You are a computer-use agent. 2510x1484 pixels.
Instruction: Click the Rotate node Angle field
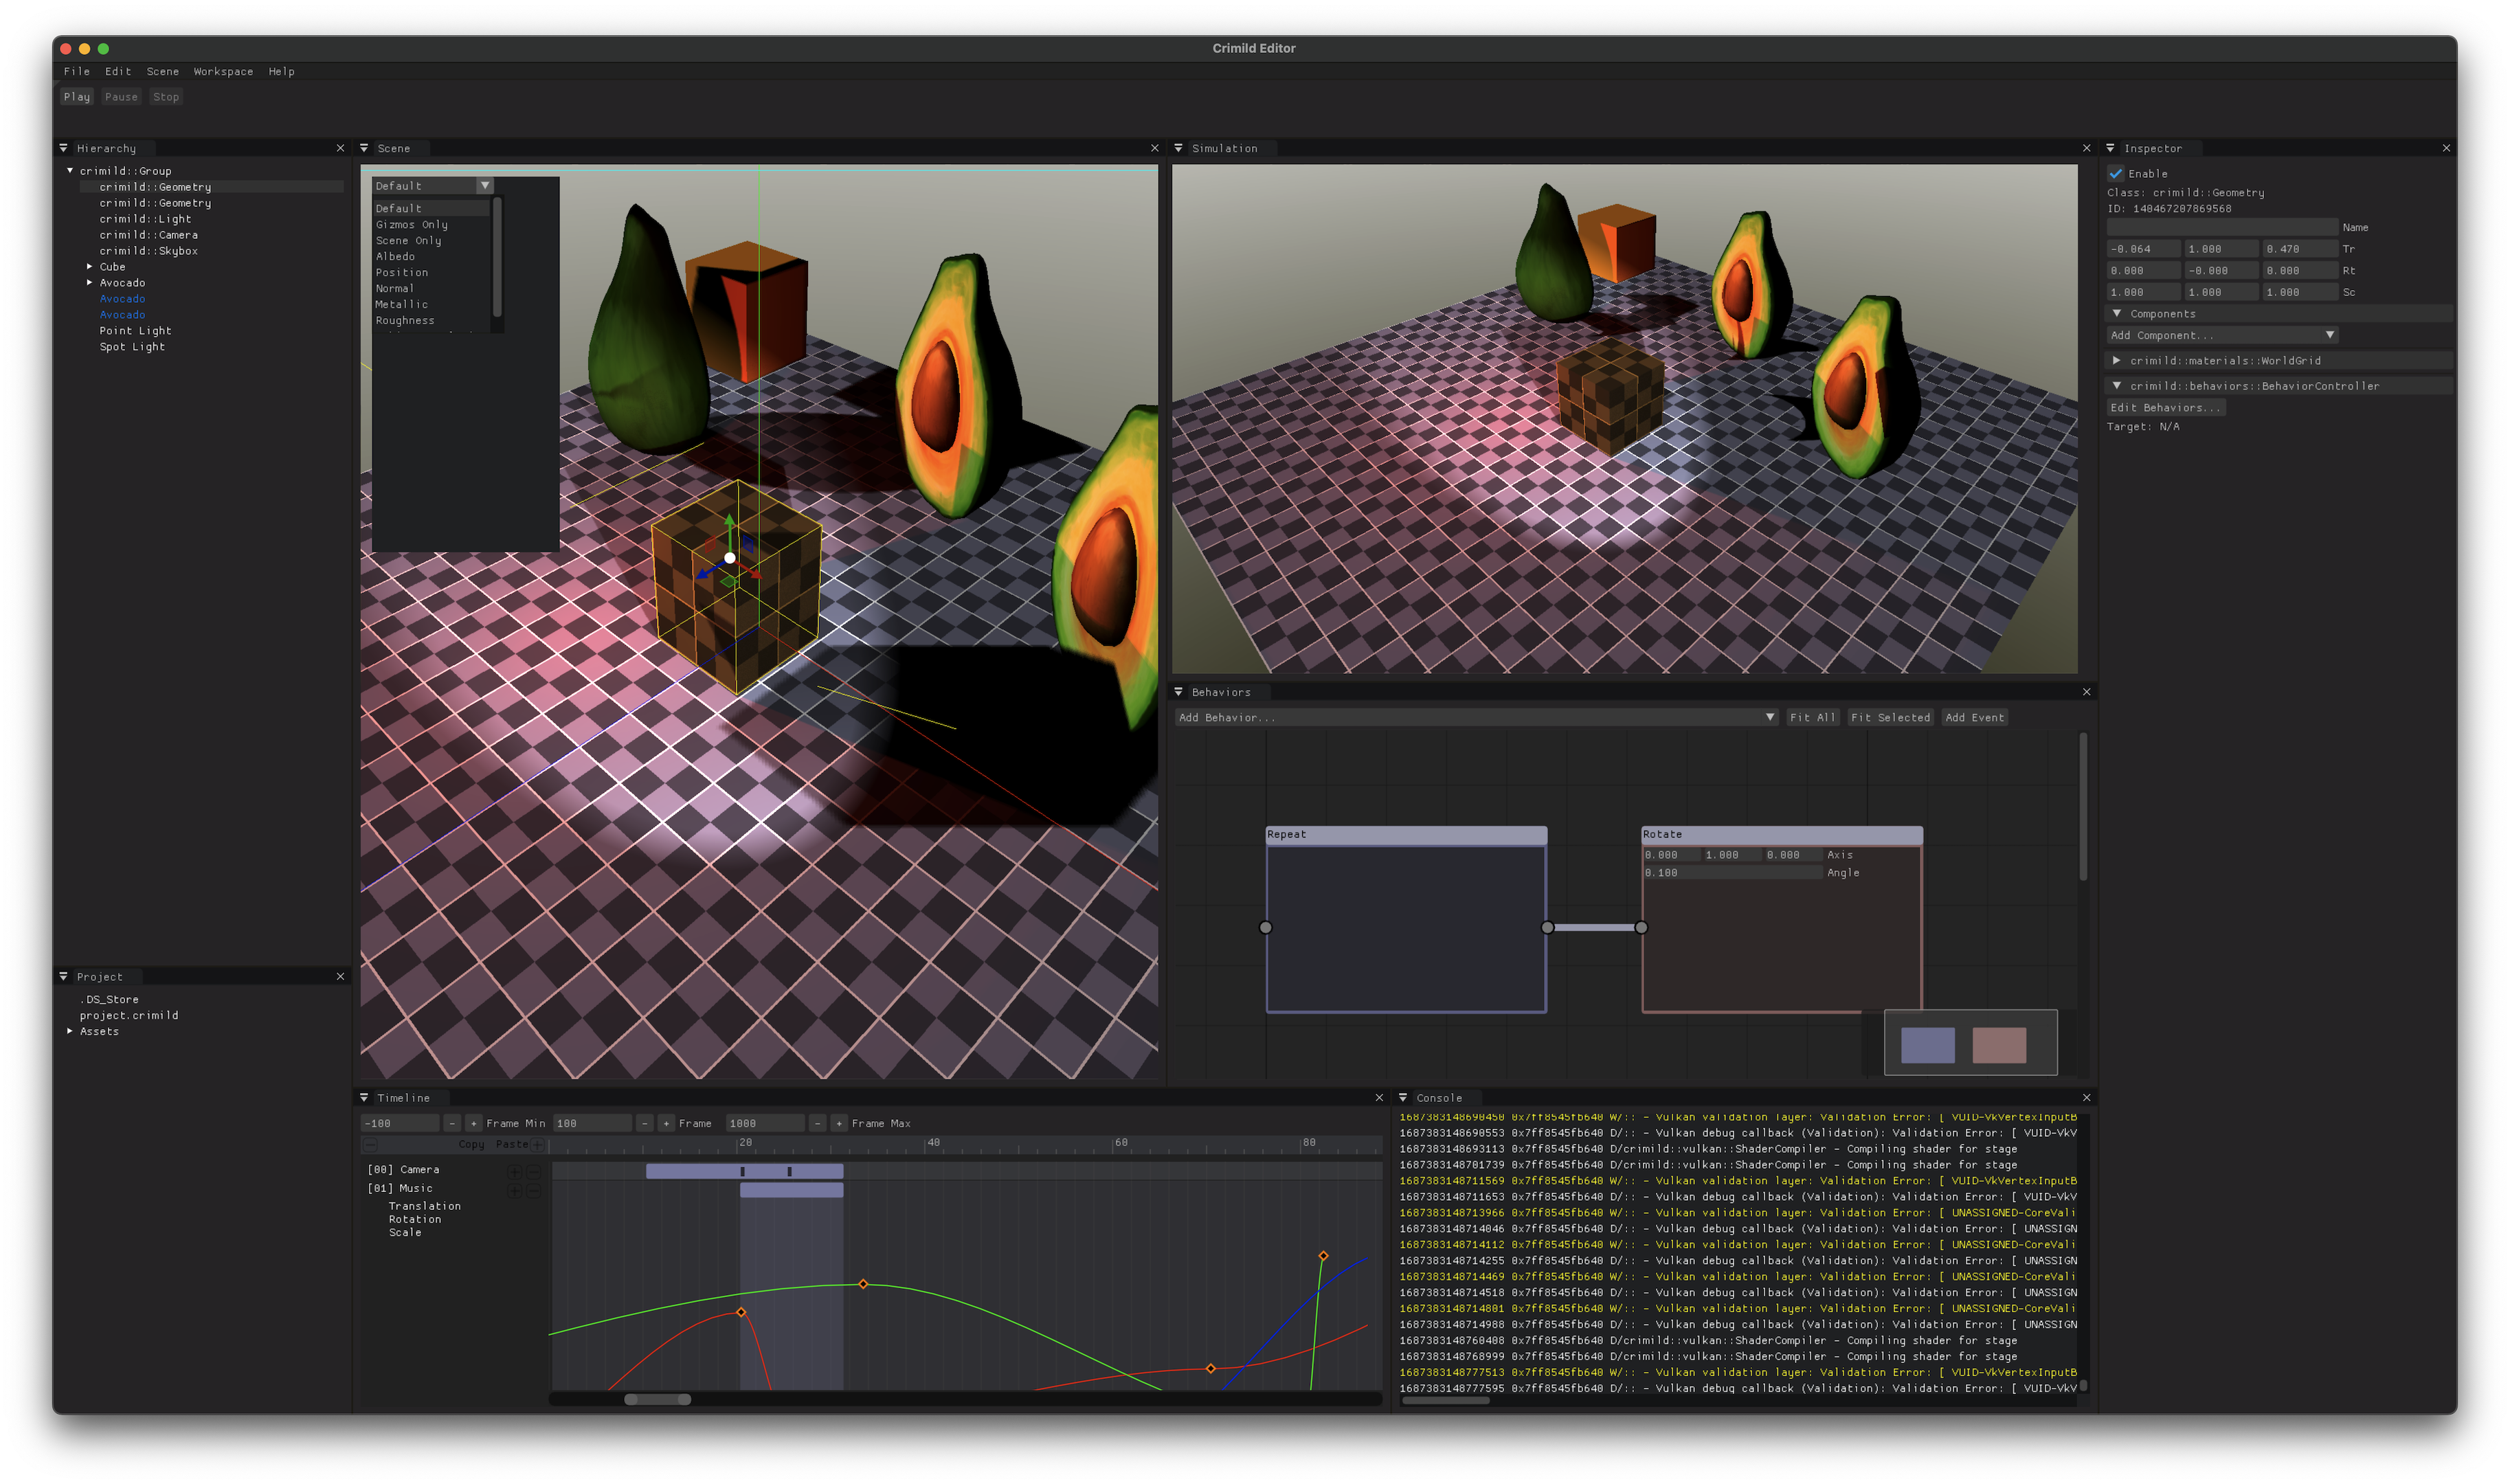(1733, 874)
